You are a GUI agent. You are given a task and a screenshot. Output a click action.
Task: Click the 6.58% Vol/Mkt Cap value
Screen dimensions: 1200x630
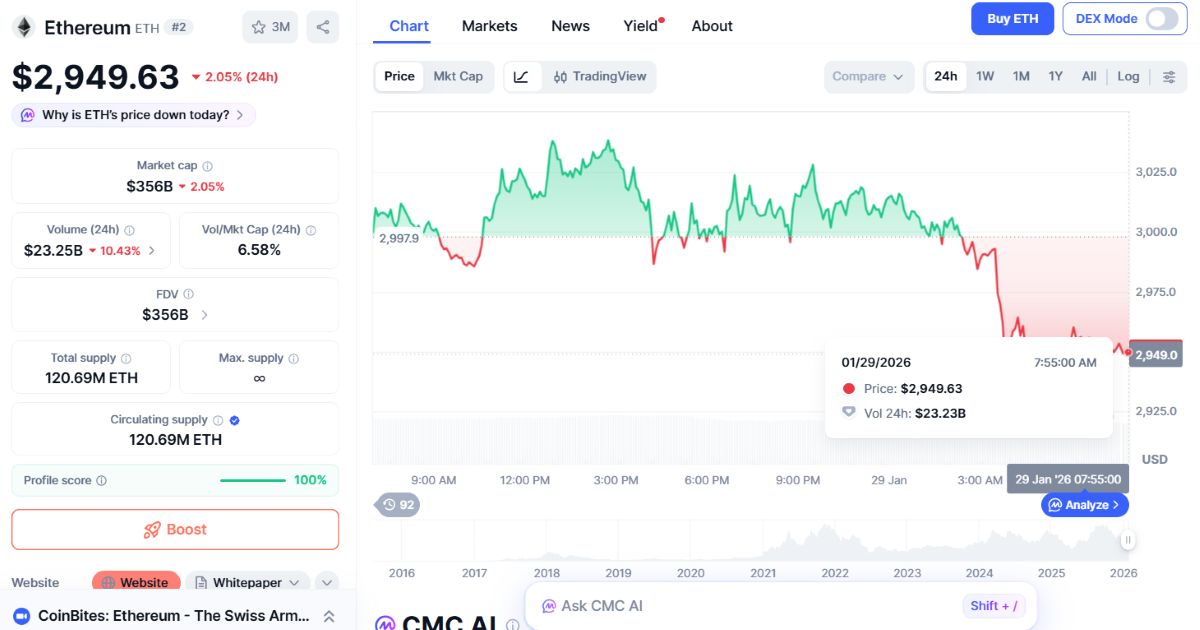pyautogui.click(x=259, y=250)
